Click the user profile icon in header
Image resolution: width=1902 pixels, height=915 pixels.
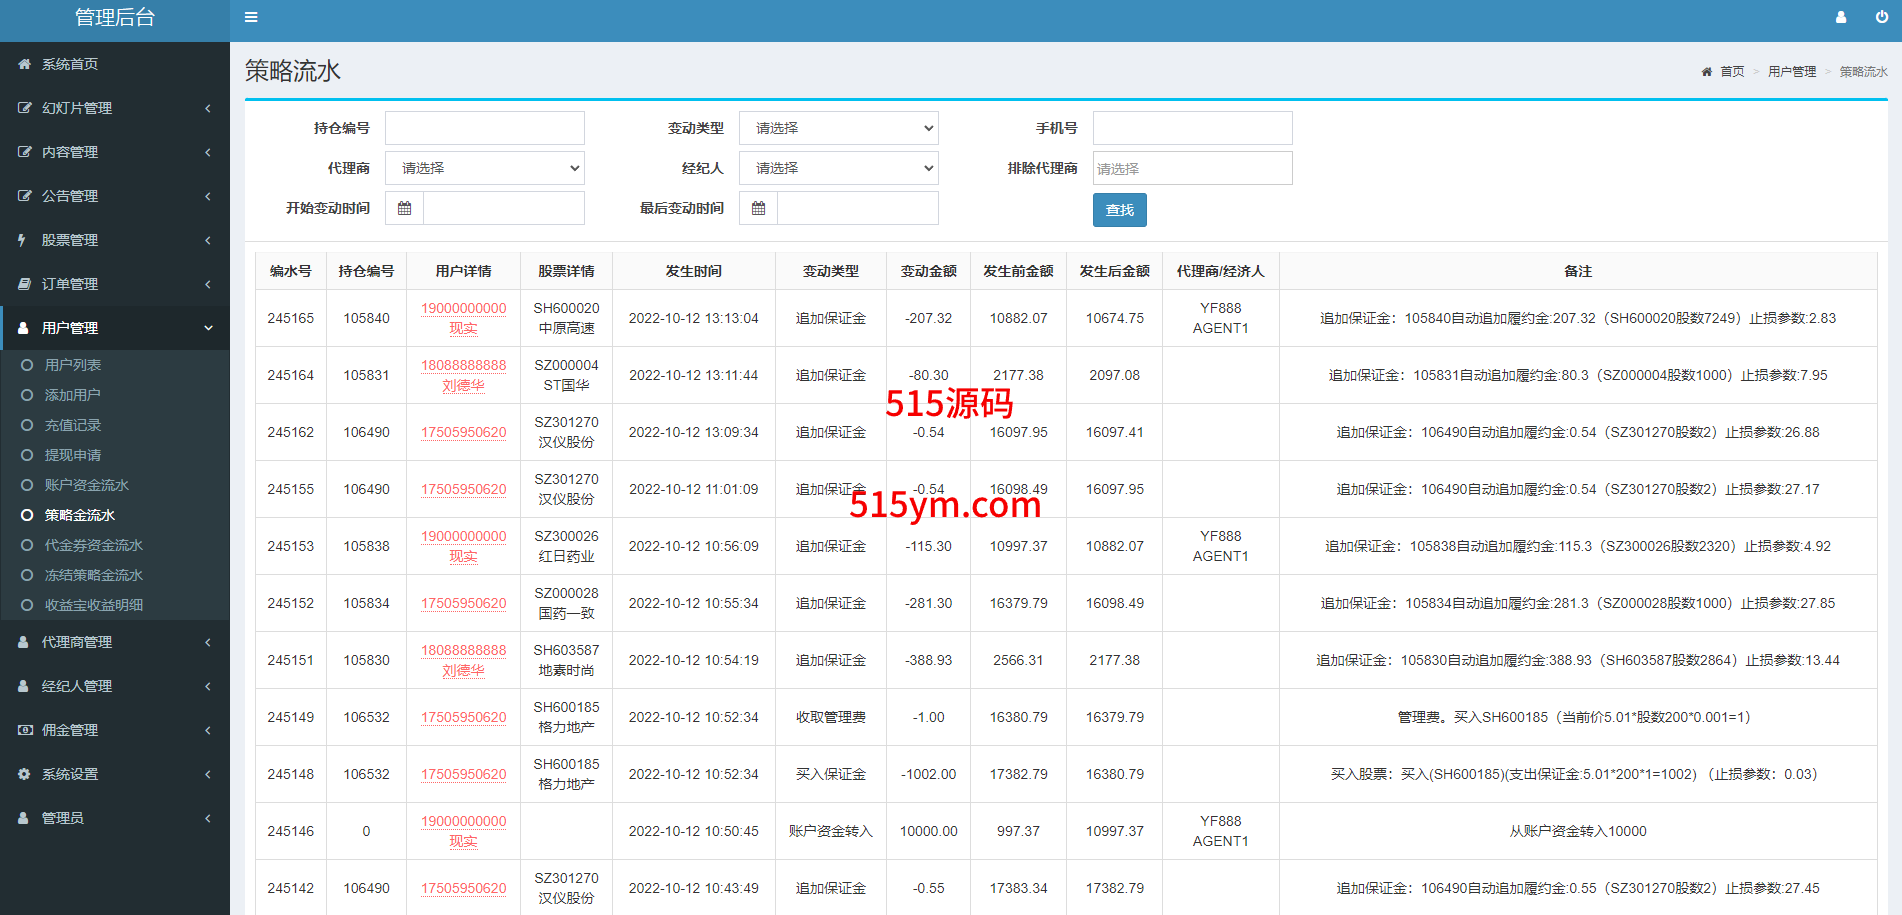coord(1841,17)
